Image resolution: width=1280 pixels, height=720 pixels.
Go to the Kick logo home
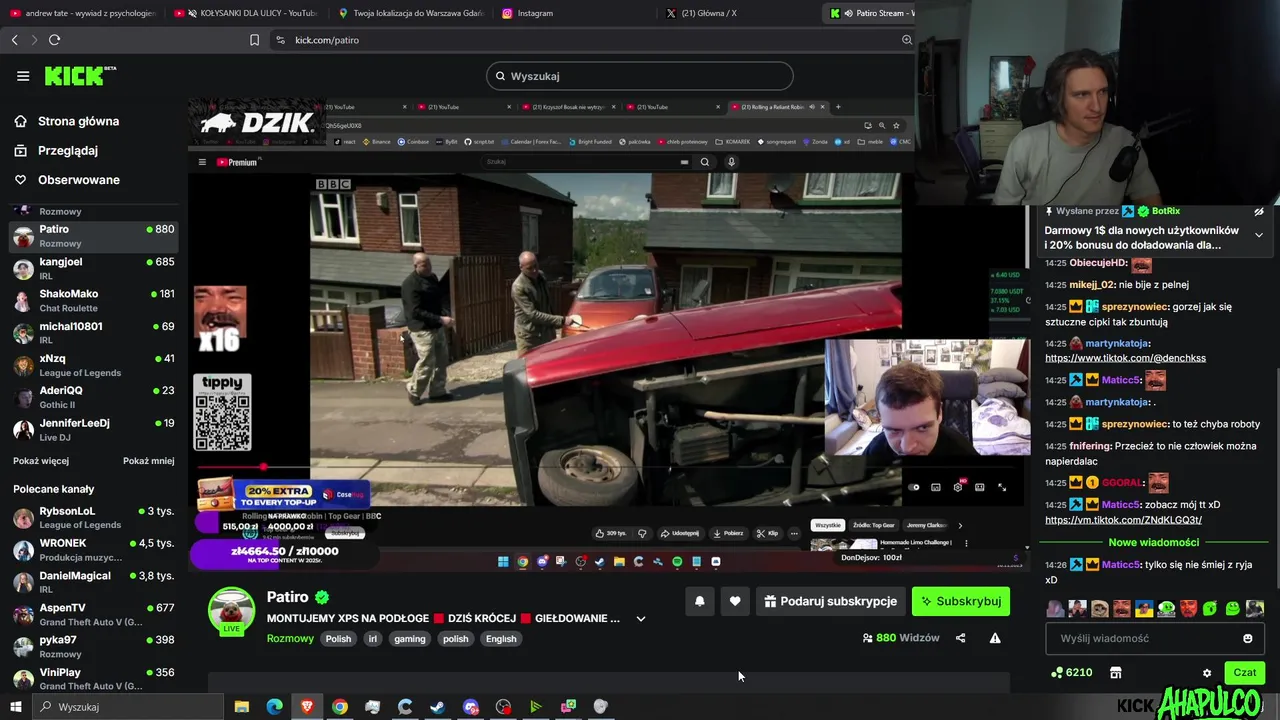pyautogui.click(x=80, y=76)
